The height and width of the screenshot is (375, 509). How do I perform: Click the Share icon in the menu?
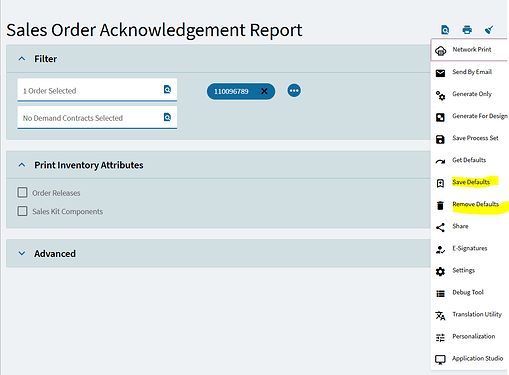click(x=440, y=228)
